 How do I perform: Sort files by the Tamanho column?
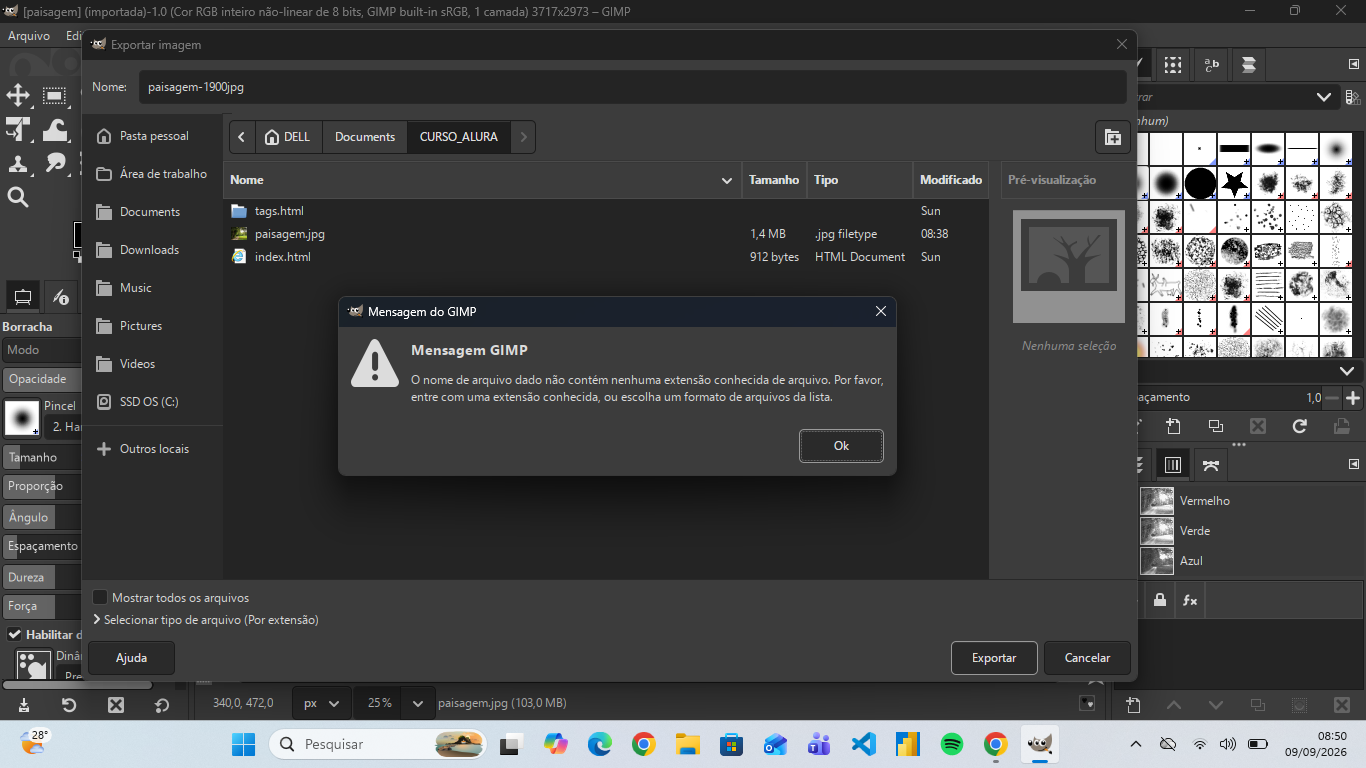tap(774, 180)
